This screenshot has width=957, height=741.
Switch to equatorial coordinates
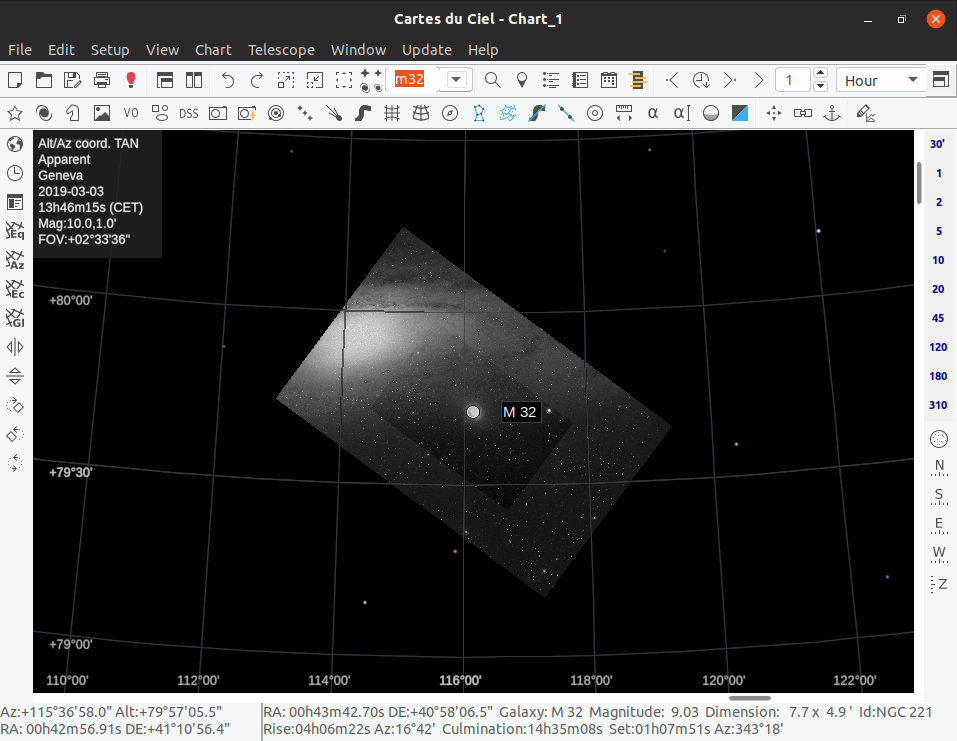[x=15, y=230]
